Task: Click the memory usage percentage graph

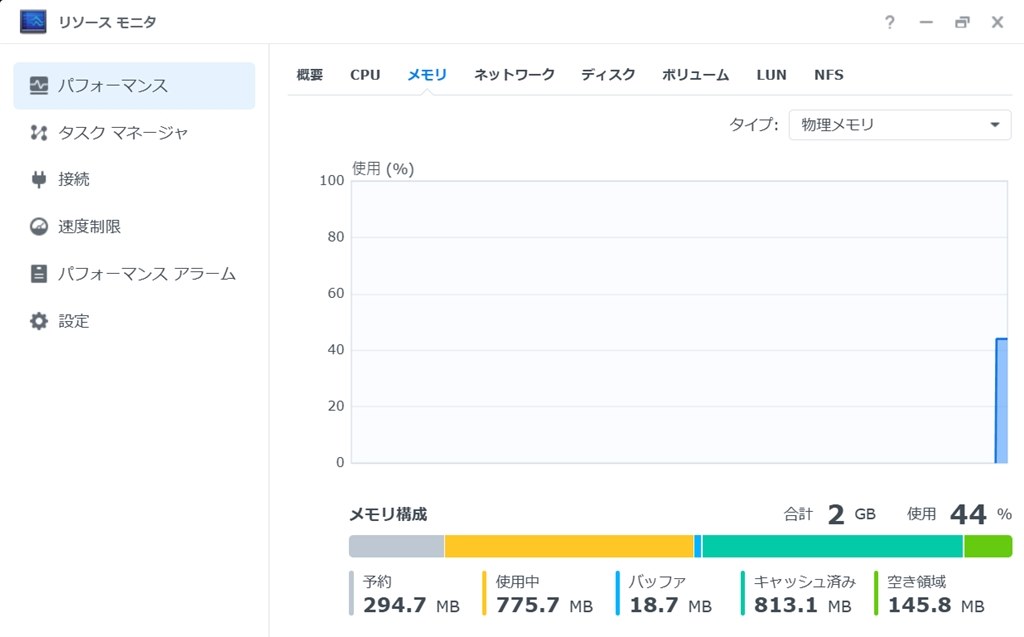Action: [680, 320]
